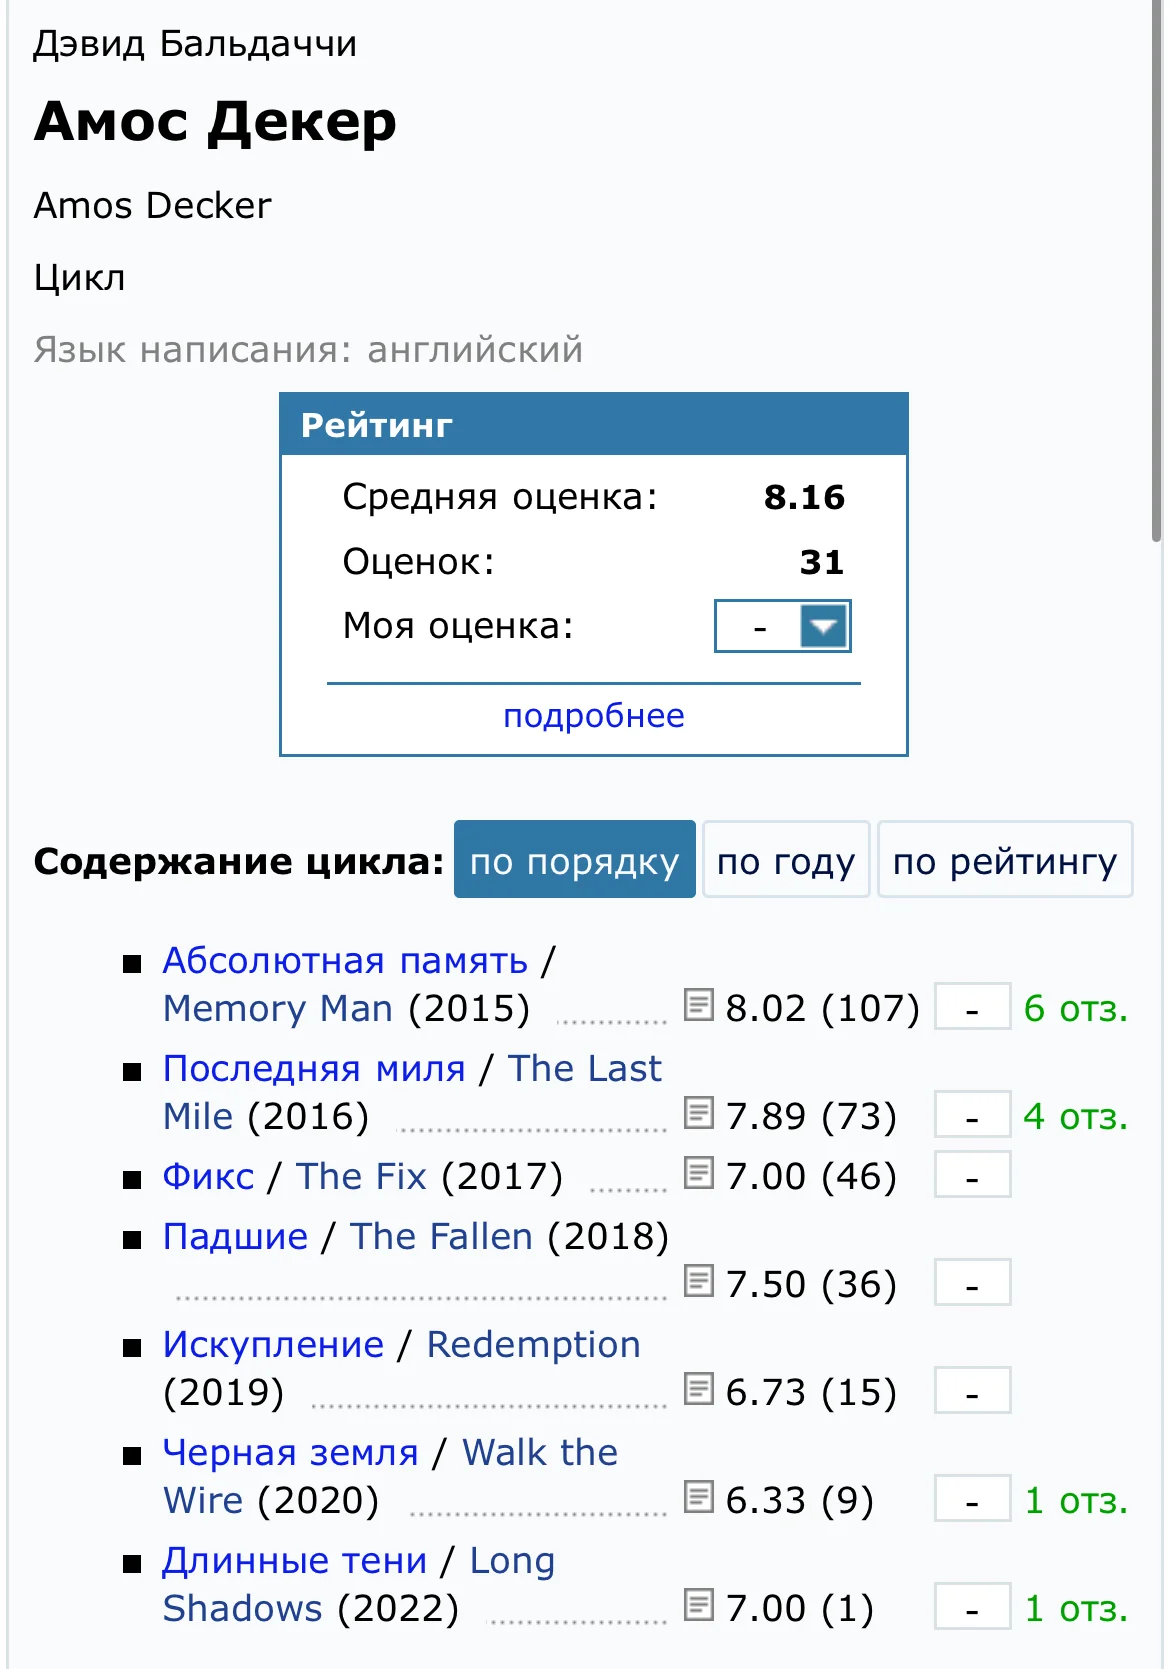Click the rating input box for Walk the Wire

pyautogui.click(x=971, y=1498)
